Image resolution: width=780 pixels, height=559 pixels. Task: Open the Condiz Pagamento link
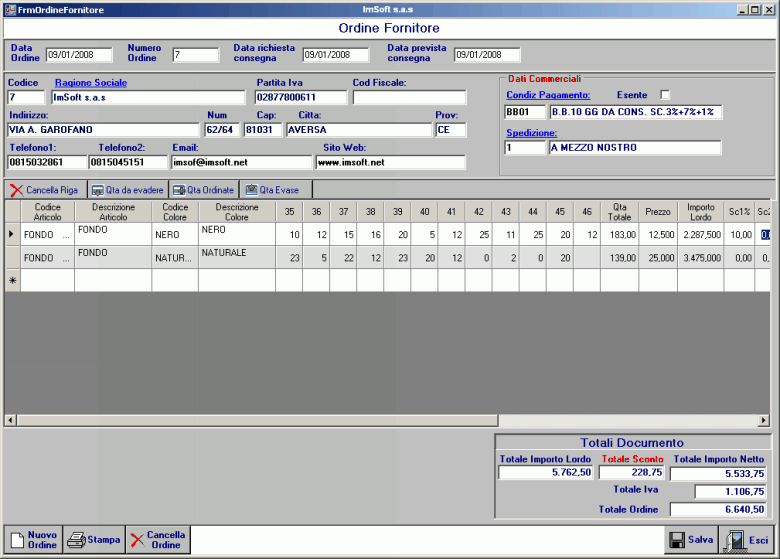point(548,95)
